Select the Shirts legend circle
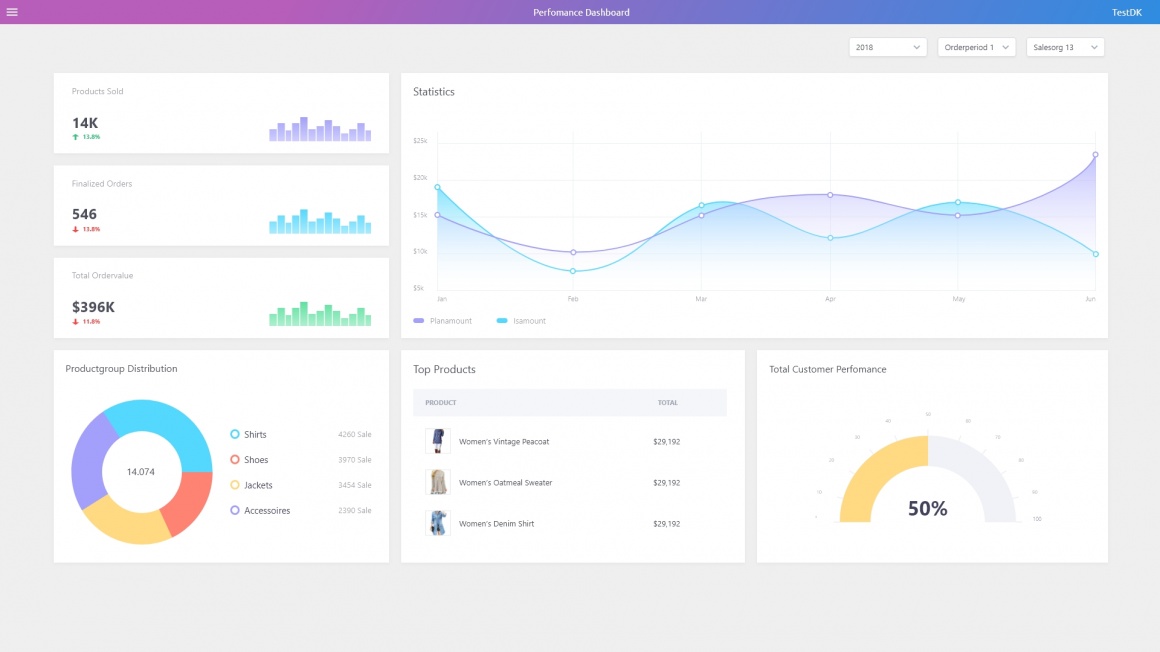The image size is (1160, 652). pos(235,434)
